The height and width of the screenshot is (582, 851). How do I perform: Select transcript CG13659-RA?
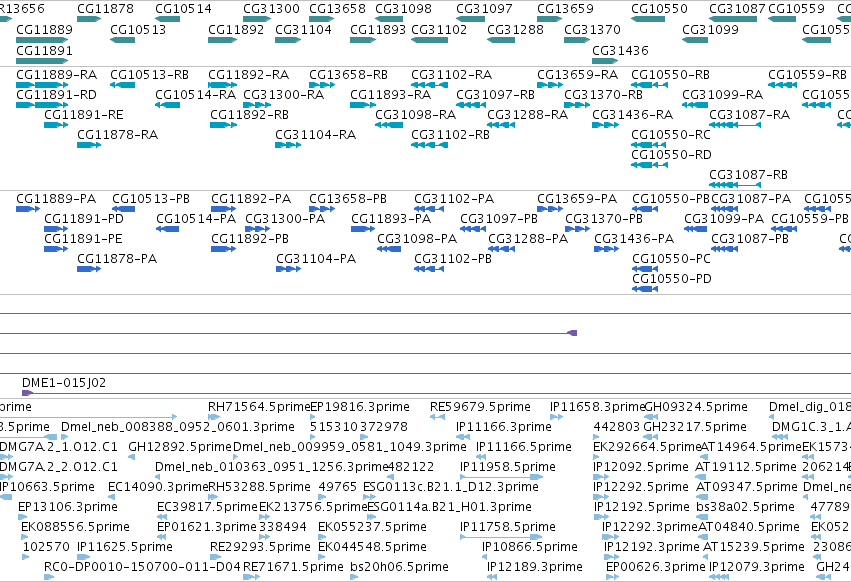click(x=550, y=85)
